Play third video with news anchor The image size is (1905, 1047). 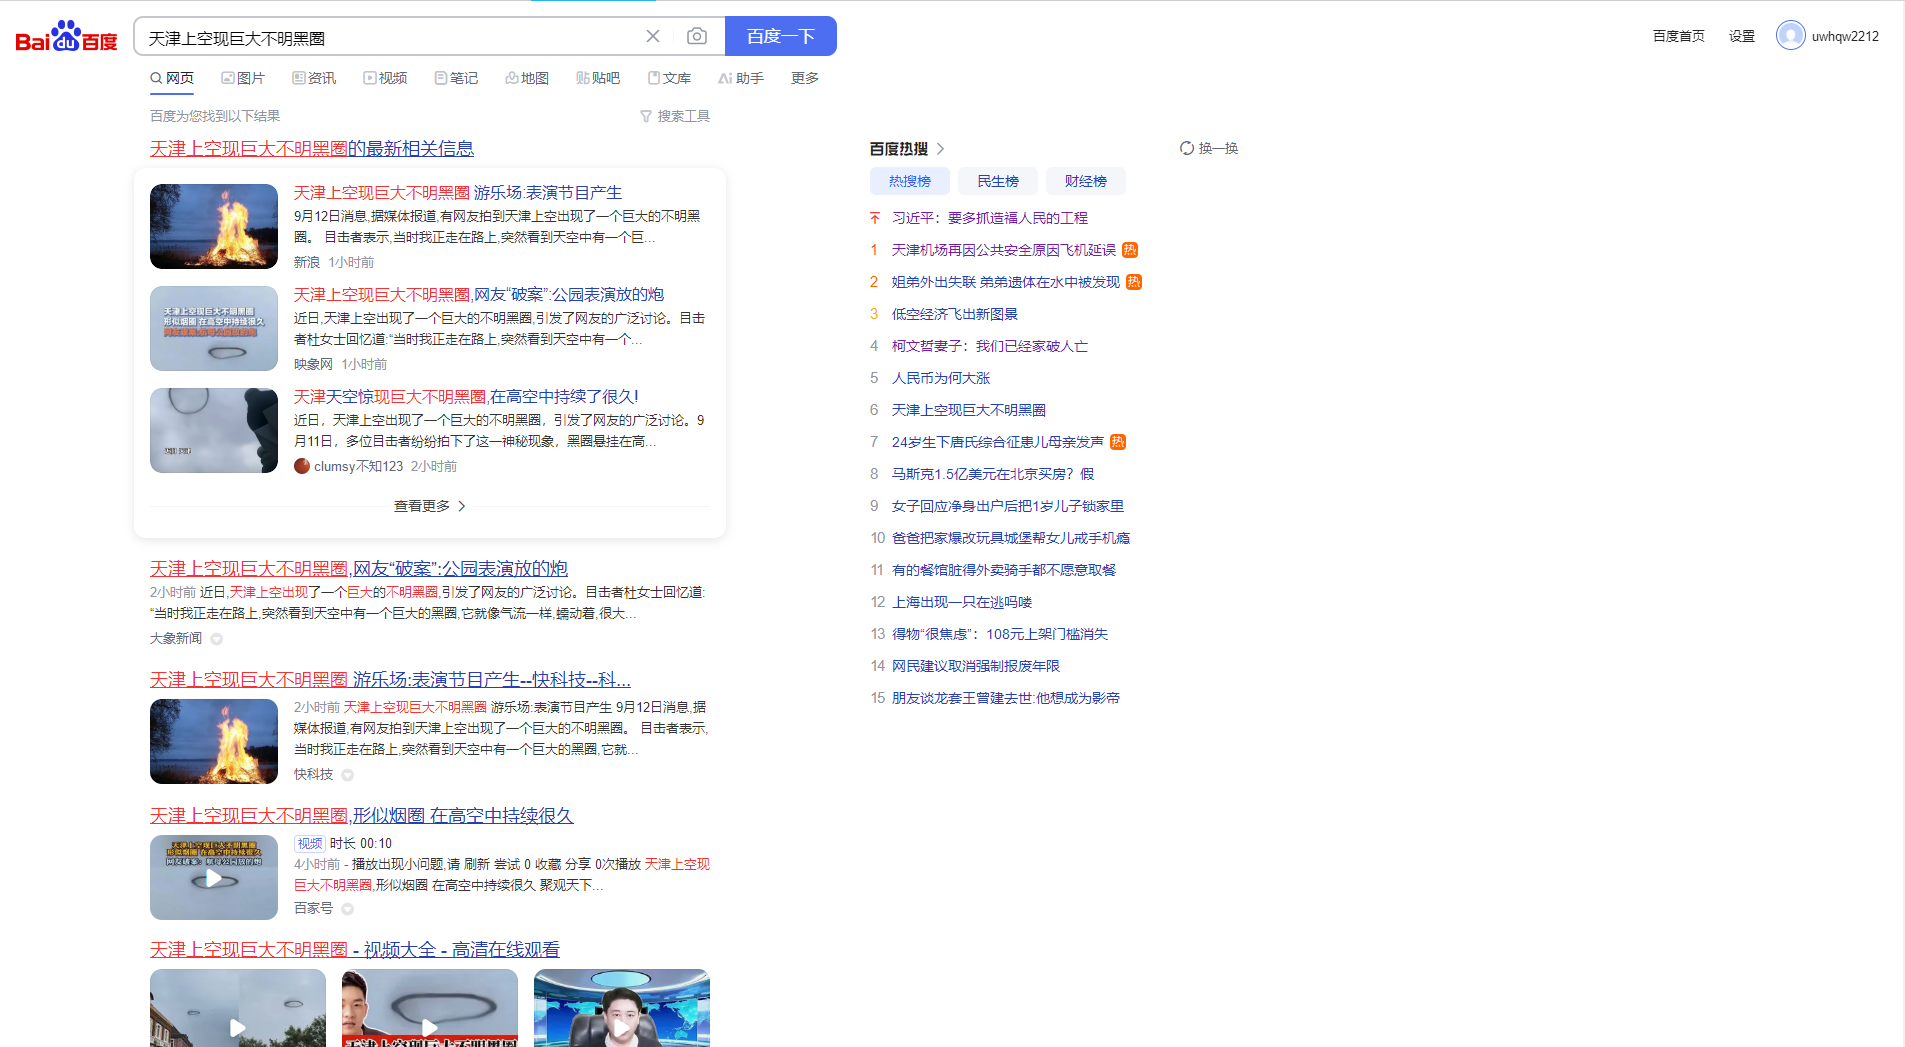[x=622, y=1008]
